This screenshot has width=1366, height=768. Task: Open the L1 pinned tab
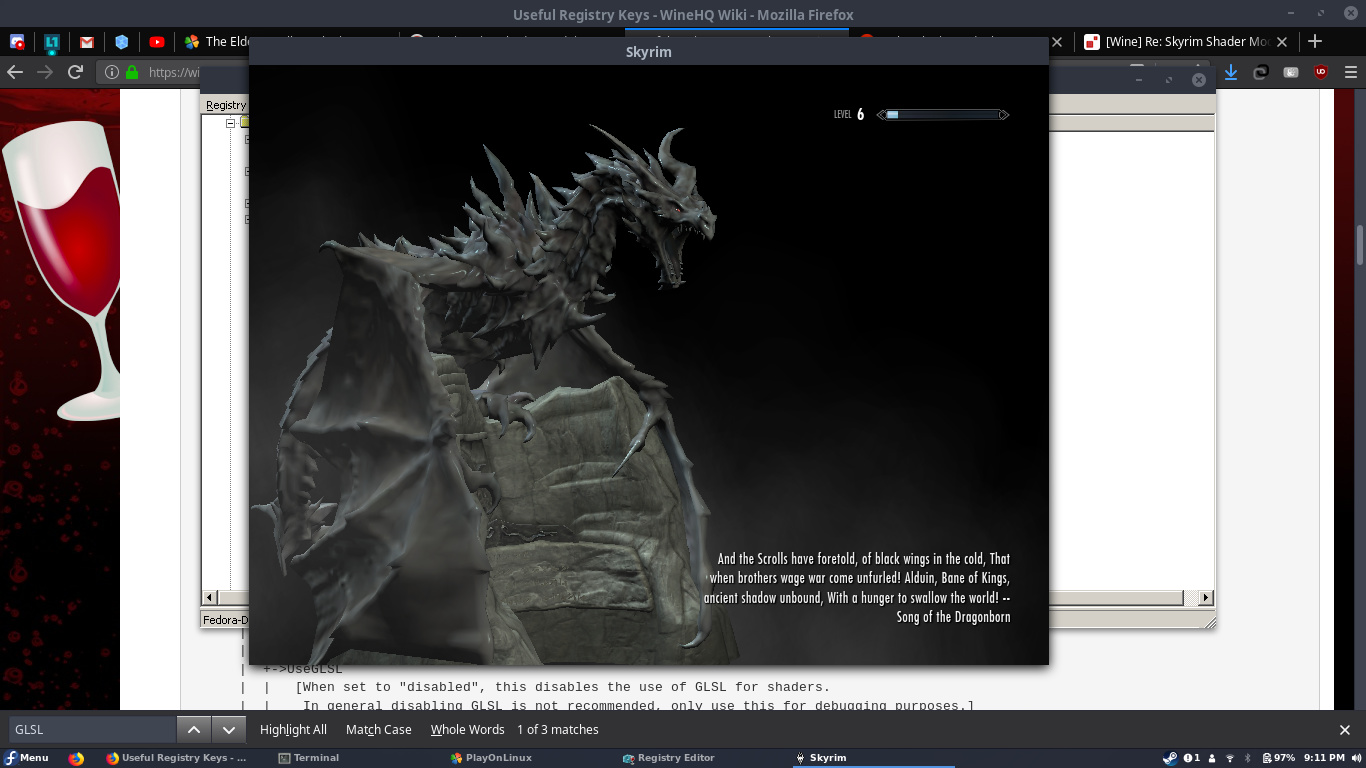pyautogui.click(x=52, y=42)
